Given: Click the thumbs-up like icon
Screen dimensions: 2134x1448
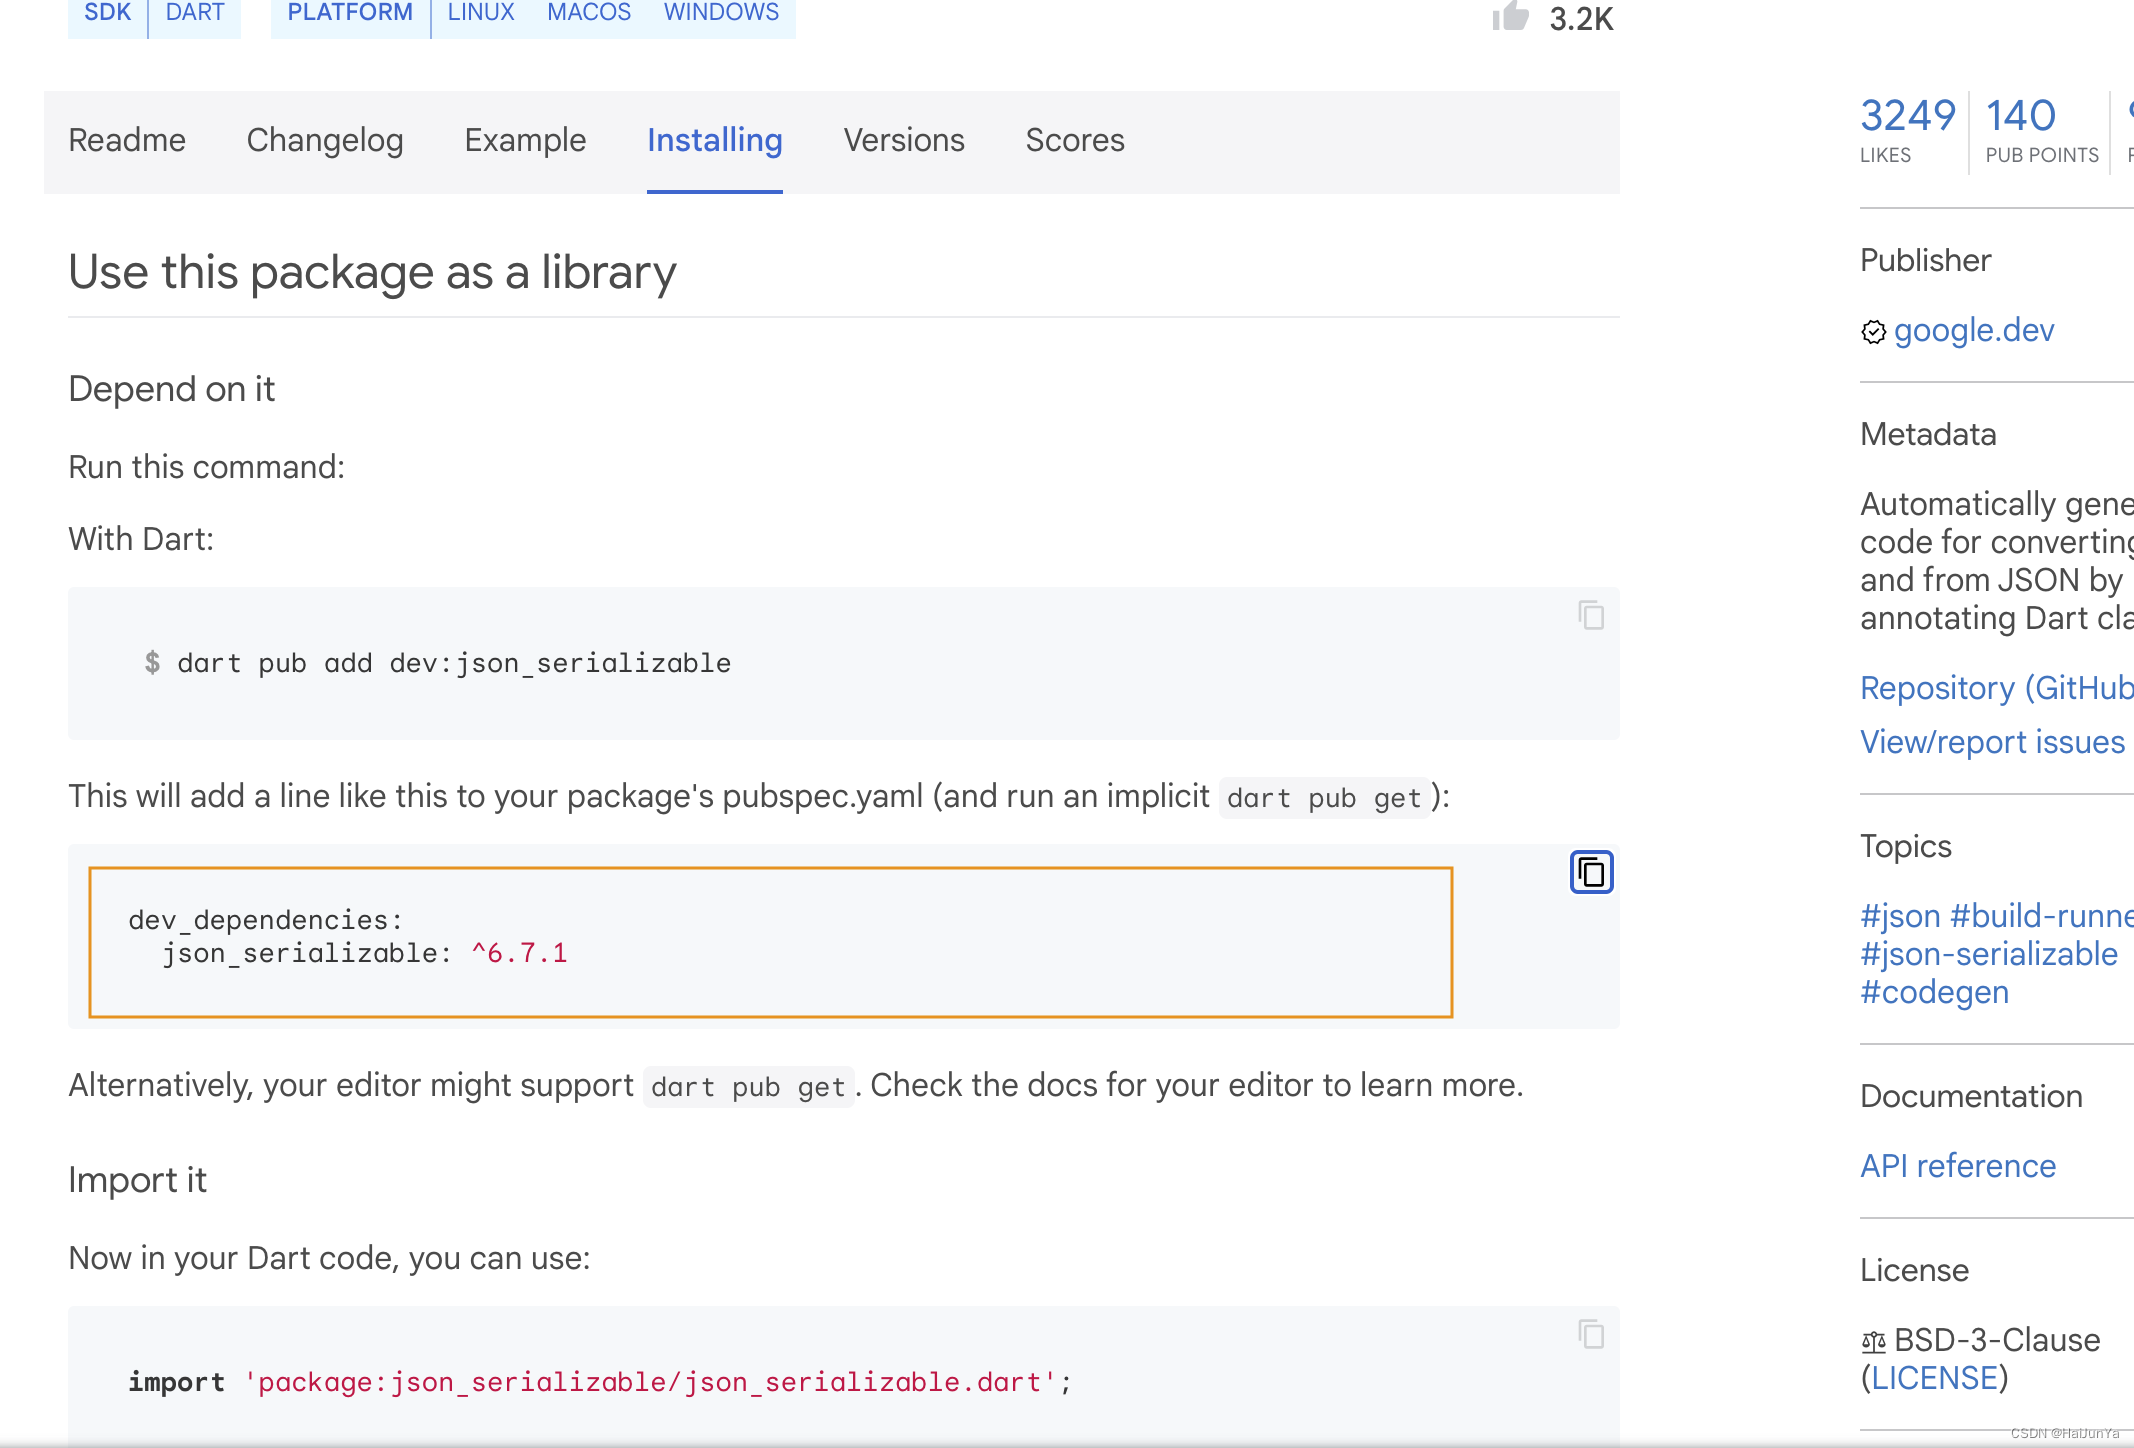Looking at the screenshot, I should [x=1510, y=15].
